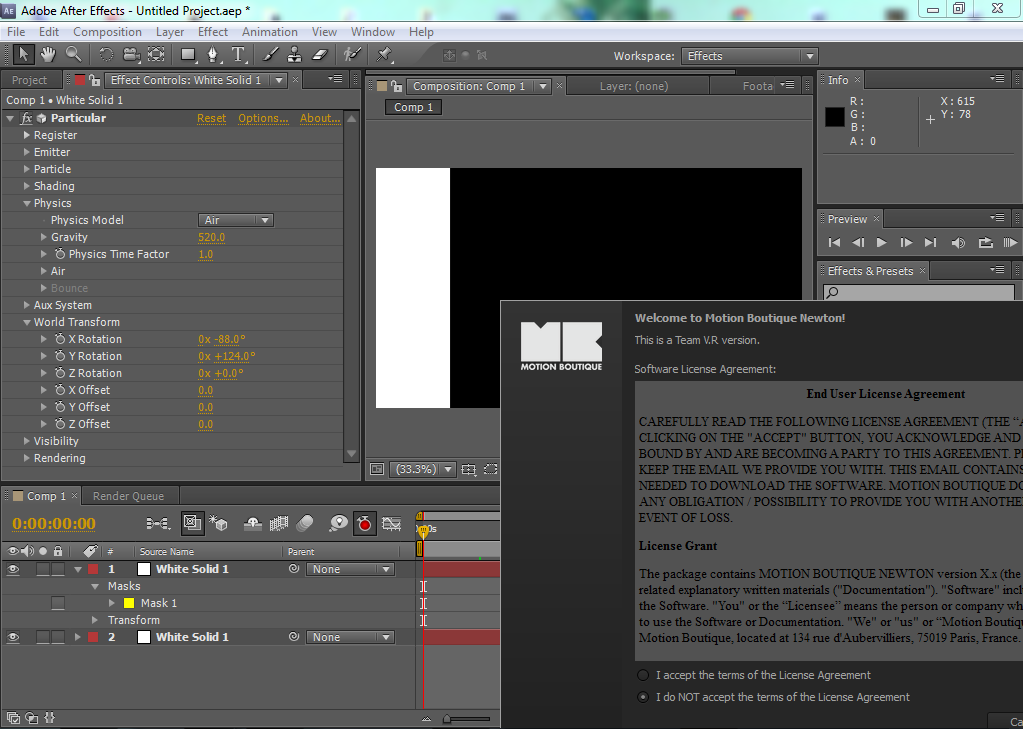Open Parent dropdown for layer 2
The height and width of the screenshot is (729, 1023).
click(350, 637)
